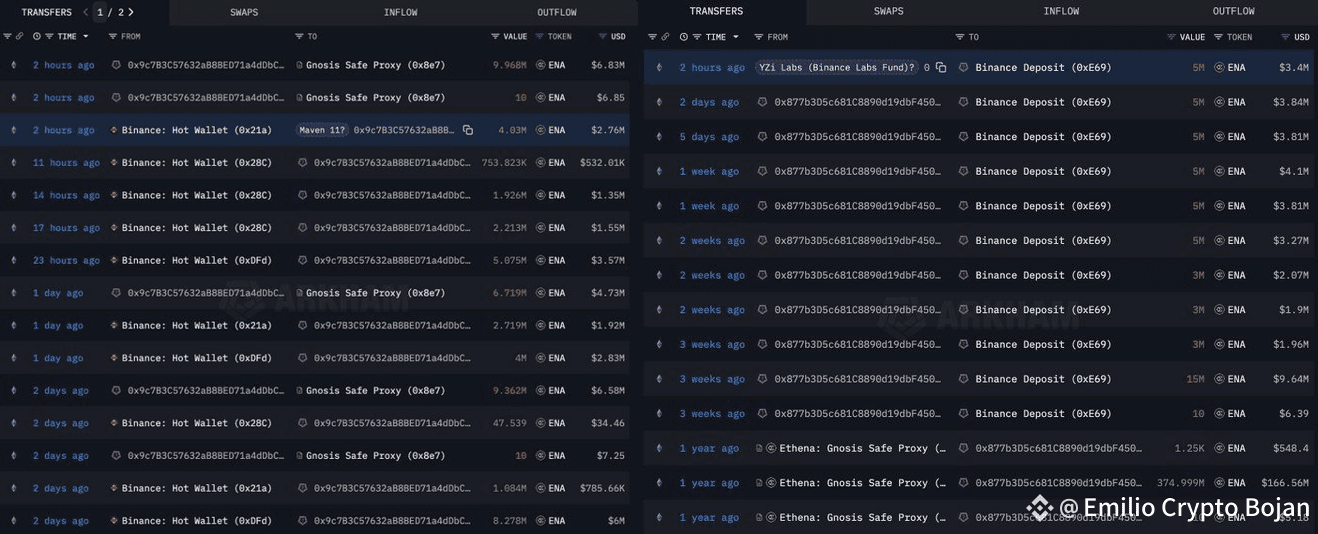Image resolution: width=1318 pixels, height=534 pixels.
Task: Open sender address in the $2.07M row
Action: 857,275
